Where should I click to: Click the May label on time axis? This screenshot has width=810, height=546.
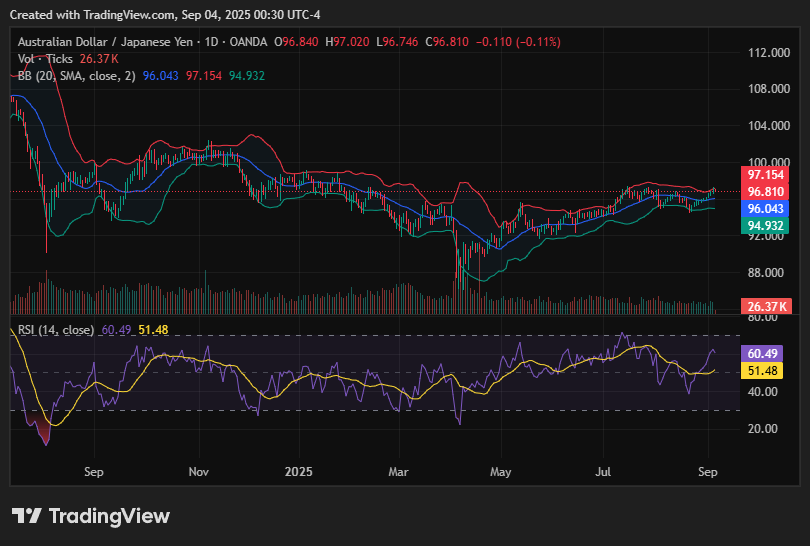pos(501,472)
